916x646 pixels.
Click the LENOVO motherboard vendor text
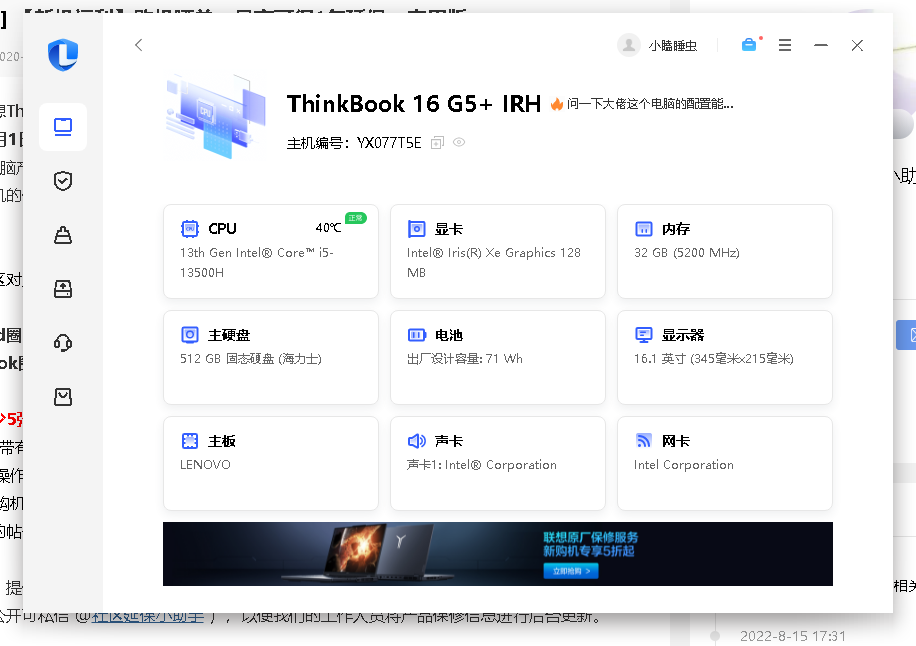coord(205,465)
